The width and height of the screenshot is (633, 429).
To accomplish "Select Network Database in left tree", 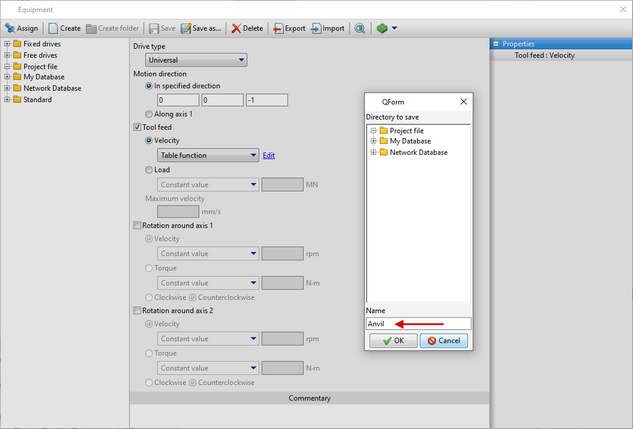I will (x=52, y=88).
